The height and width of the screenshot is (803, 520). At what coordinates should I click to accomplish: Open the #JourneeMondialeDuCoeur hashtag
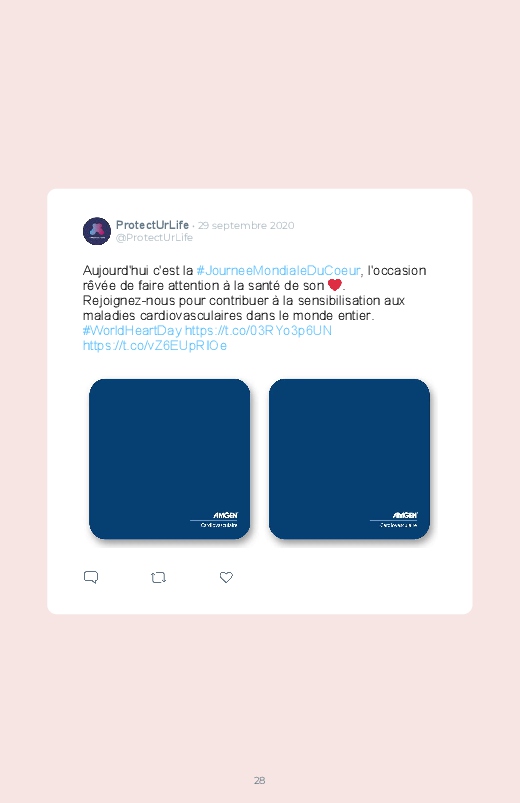pyautogui.click(x=278, y=270)
